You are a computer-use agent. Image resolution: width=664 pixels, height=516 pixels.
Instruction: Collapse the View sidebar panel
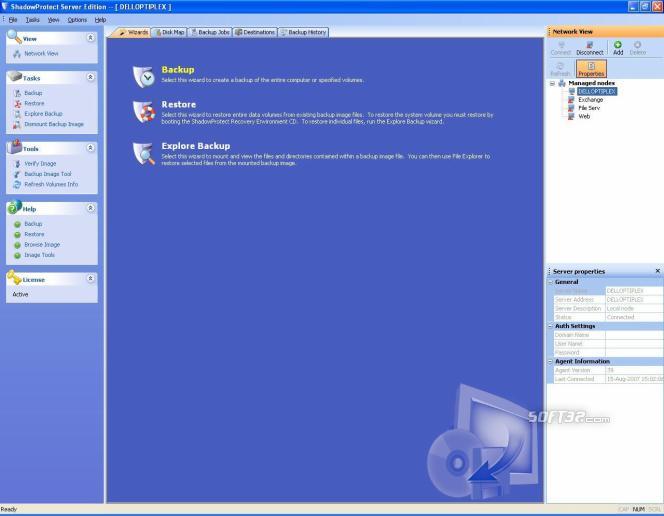click(90, 38)
